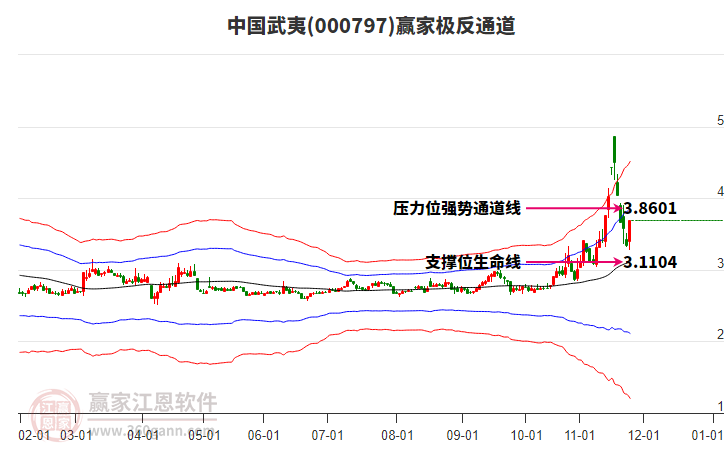Click the 06-01 date axis label
Image resolution: width=726 pixels, height=450 pixels.
[263, 436]
